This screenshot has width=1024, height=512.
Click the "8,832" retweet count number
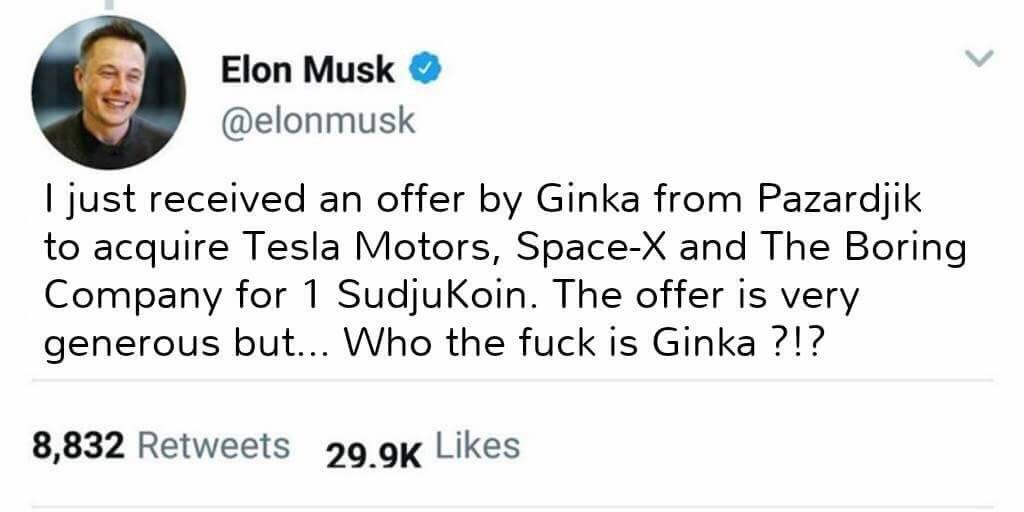coord(79,445)
